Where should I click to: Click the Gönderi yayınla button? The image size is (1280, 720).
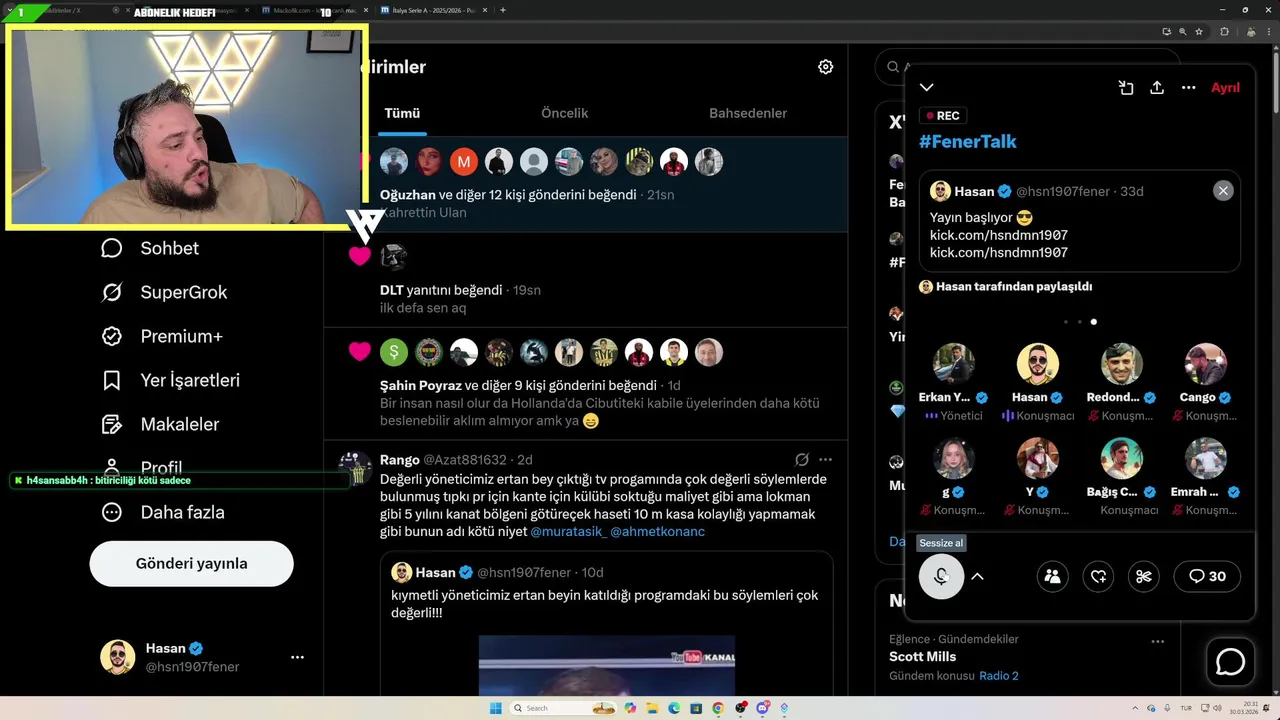coord(191,563)
